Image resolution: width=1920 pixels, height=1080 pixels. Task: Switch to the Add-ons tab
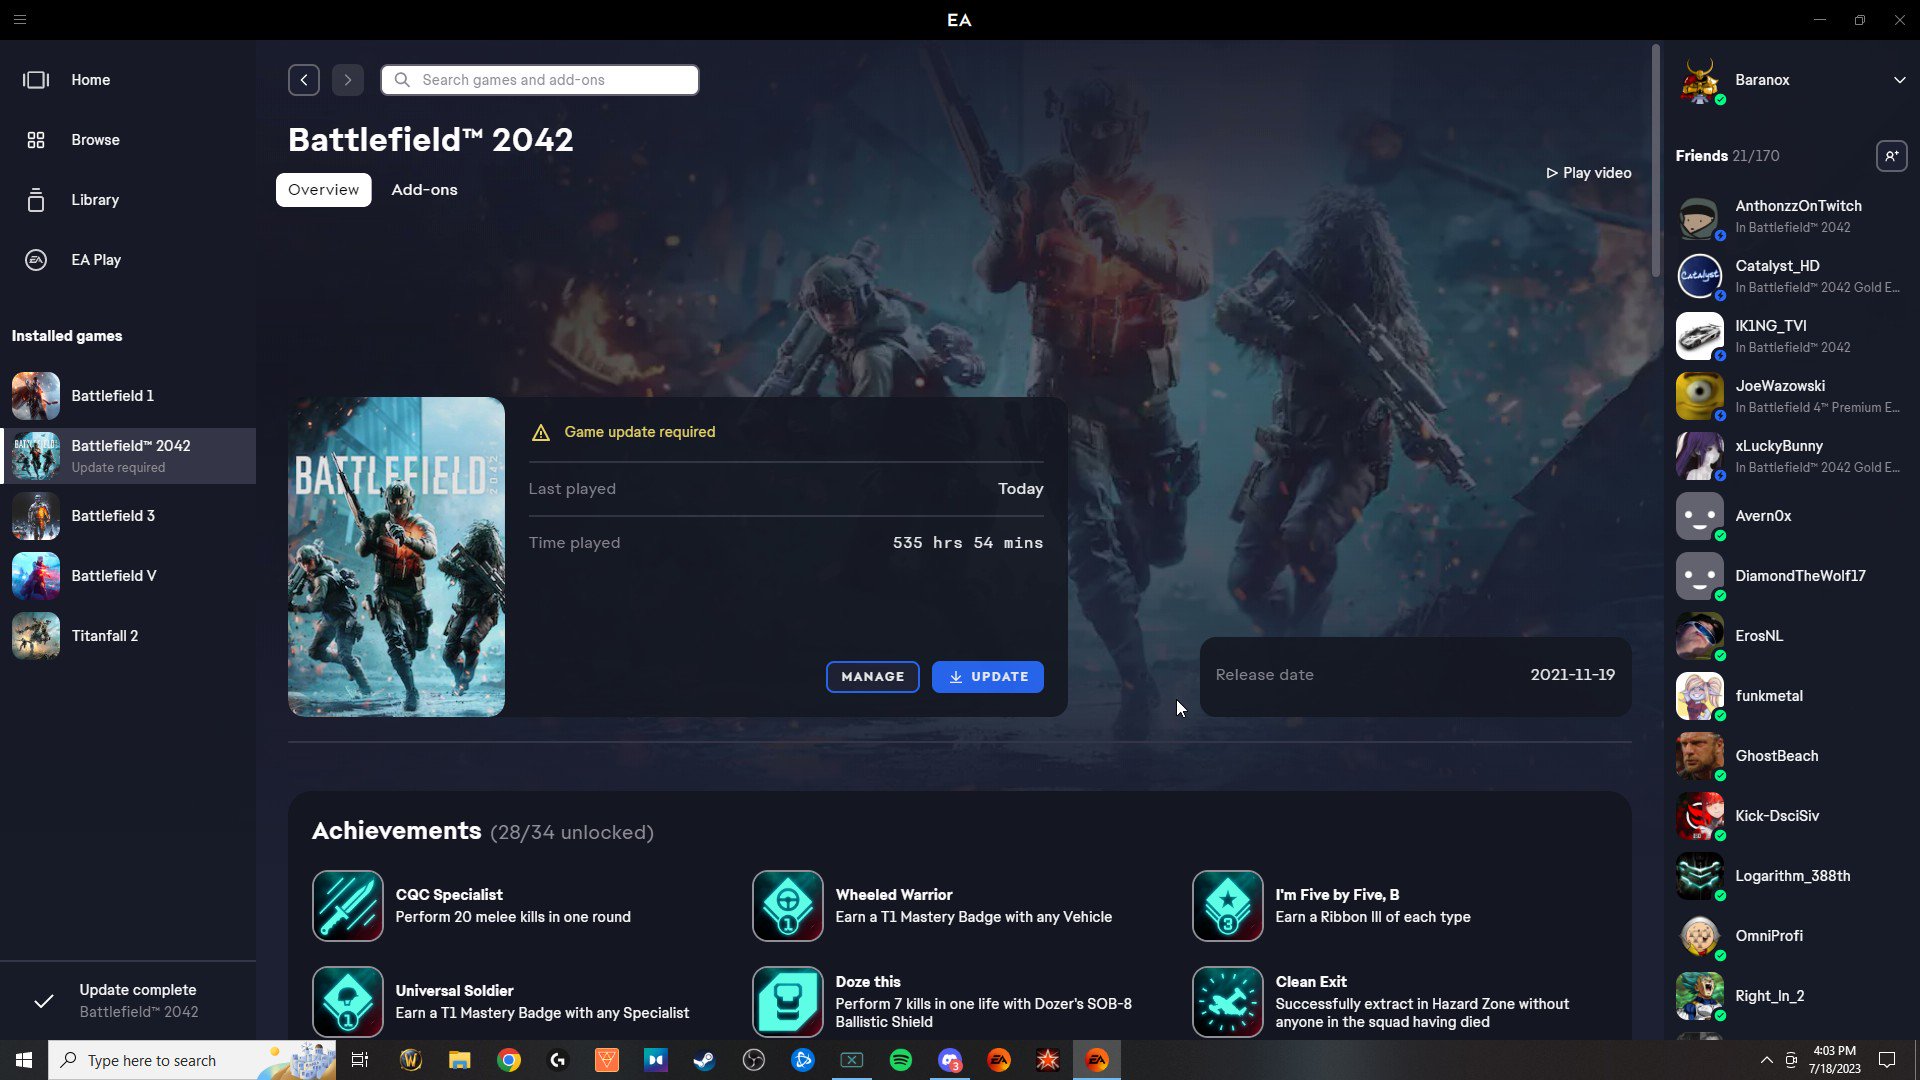pos(424,189)
